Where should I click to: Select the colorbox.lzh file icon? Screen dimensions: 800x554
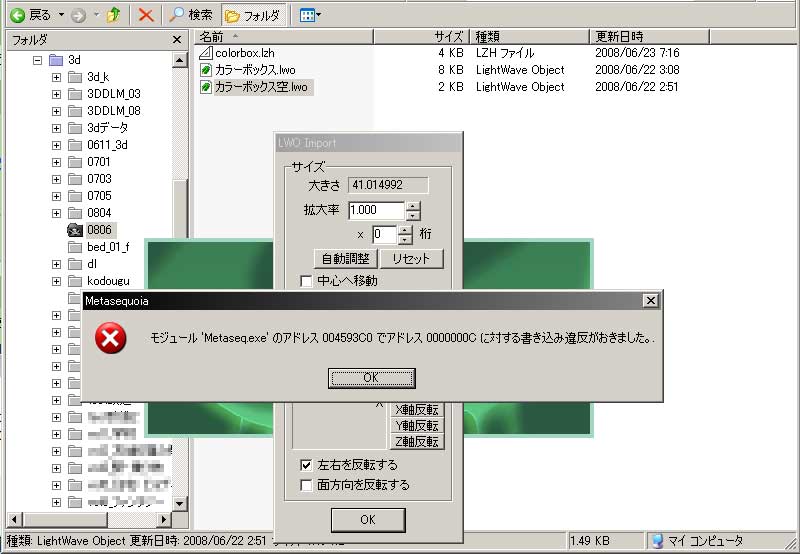click(206, 53)
